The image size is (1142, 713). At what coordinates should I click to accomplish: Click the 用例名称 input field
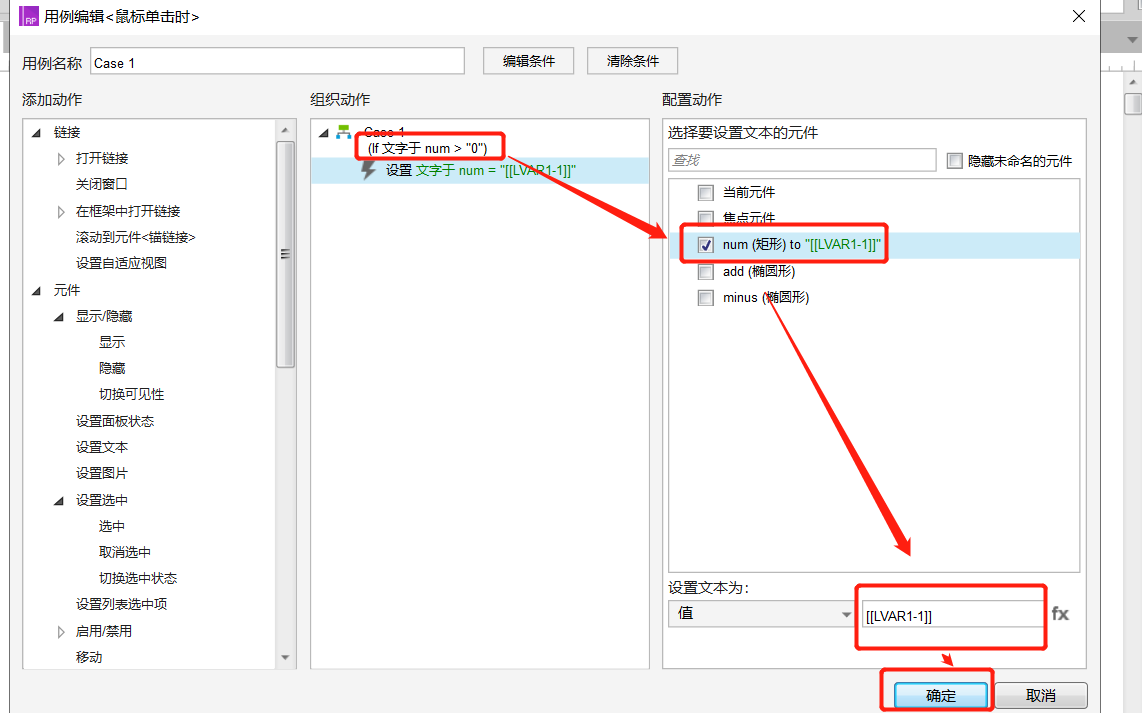coord(277,61)
